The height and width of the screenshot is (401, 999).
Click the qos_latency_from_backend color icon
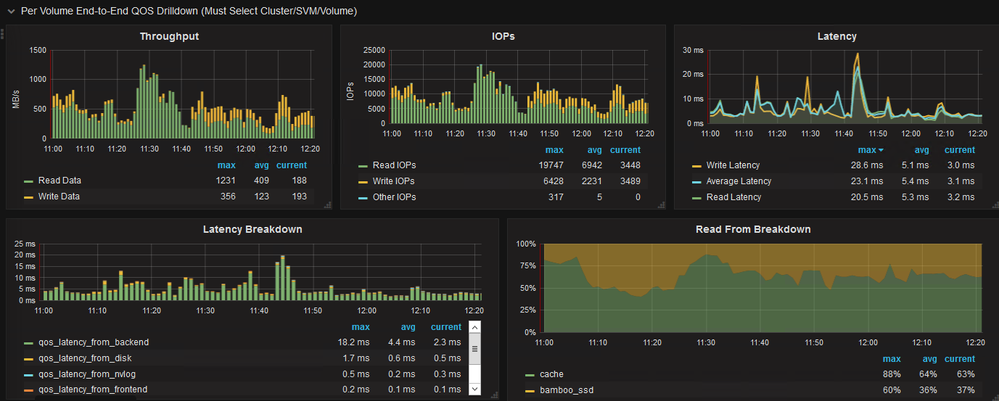[x=28, y=343]
